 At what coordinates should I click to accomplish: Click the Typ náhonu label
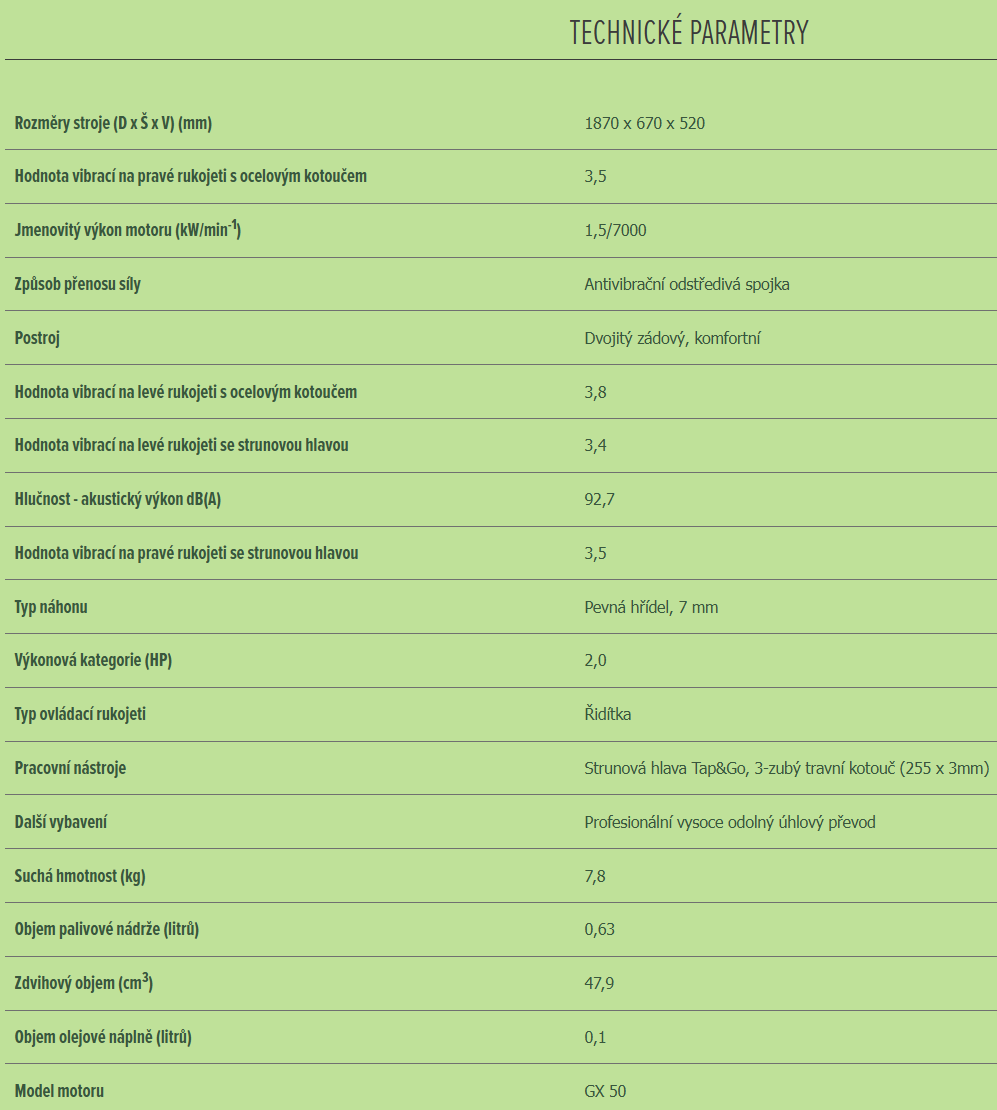coord(58,607)
